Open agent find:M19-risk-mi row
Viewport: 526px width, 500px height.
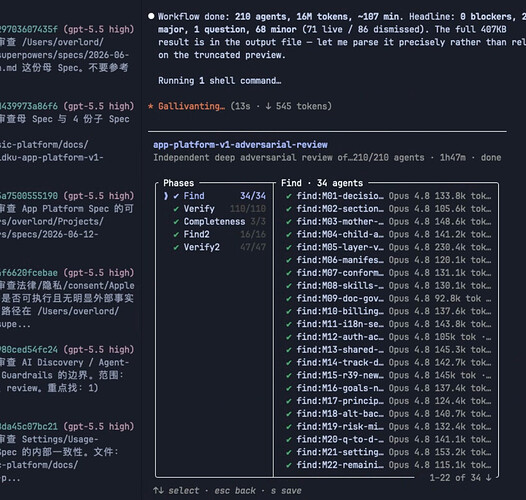[388, 427]
